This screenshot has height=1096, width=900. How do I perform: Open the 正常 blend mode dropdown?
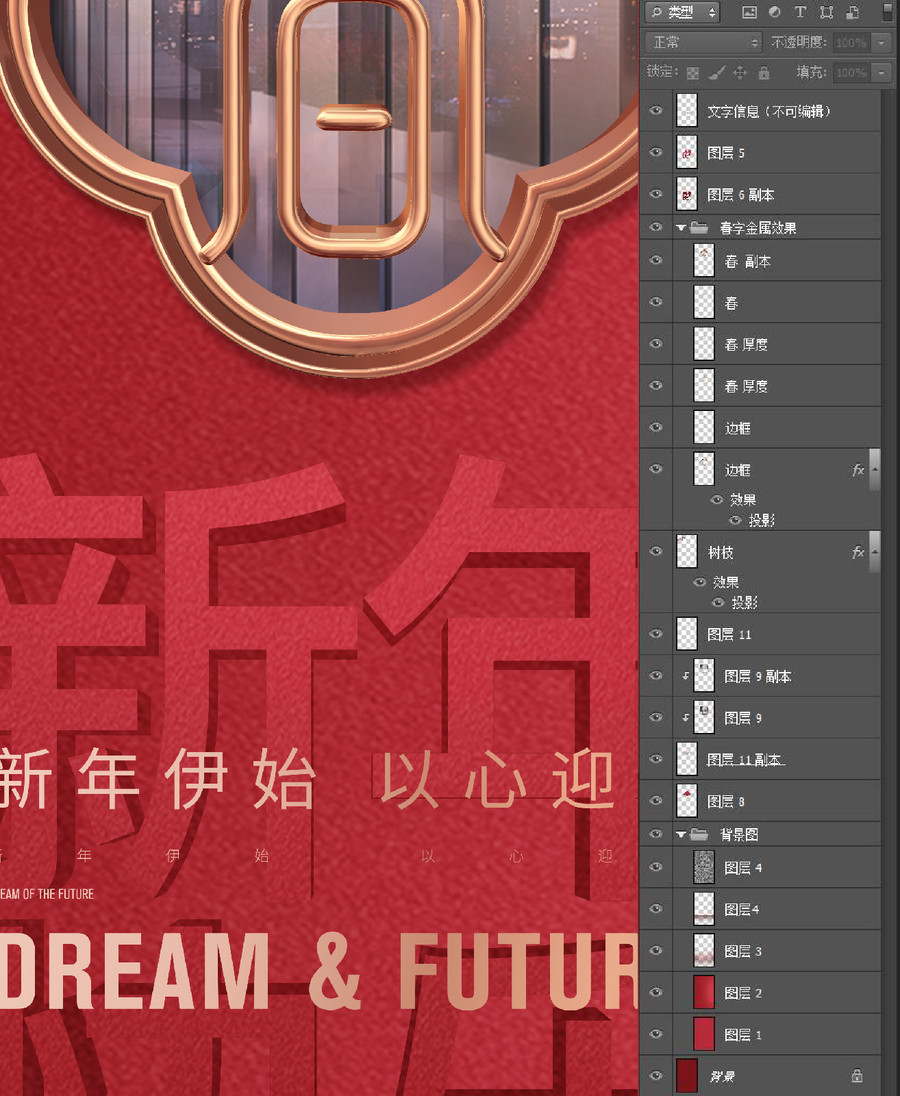click(703, 43)
